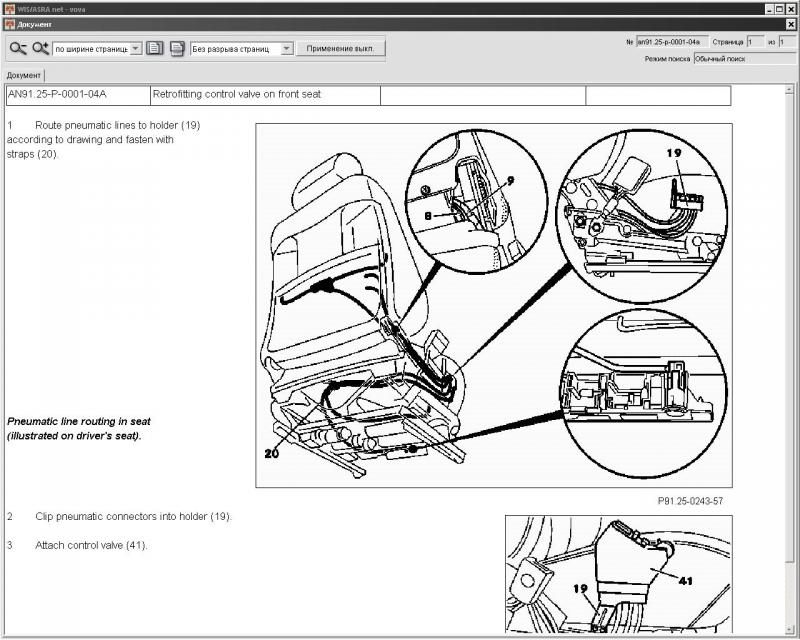Close the WIS/ASRA net window
This screenshot has height=640, width=800.
tap(790, 9)
